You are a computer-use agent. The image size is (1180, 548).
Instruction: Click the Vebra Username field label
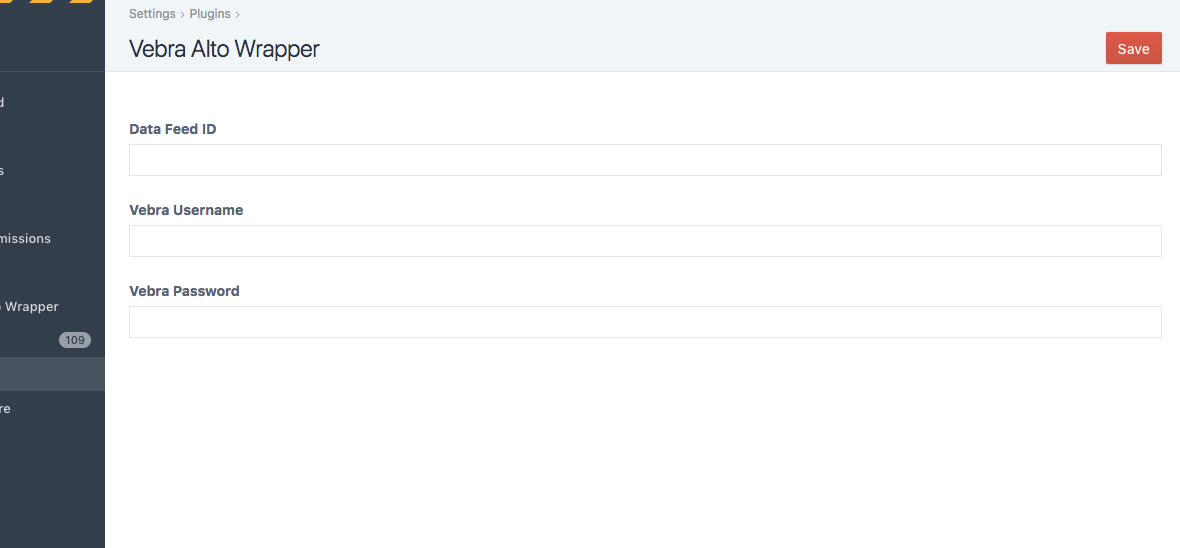pos(186,210)
